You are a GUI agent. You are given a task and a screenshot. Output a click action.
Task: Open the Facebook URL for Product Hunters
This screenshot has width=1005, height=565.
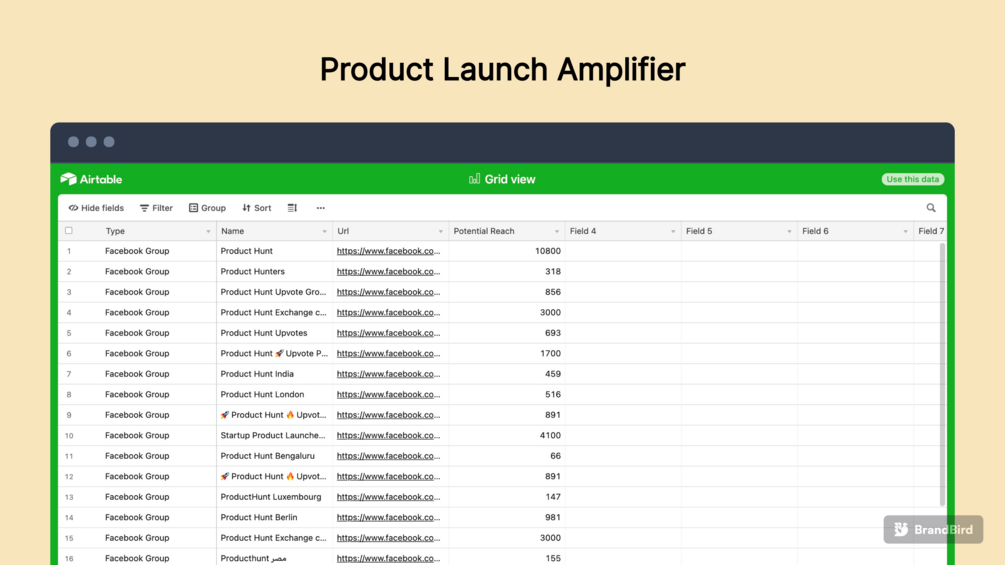388,272
